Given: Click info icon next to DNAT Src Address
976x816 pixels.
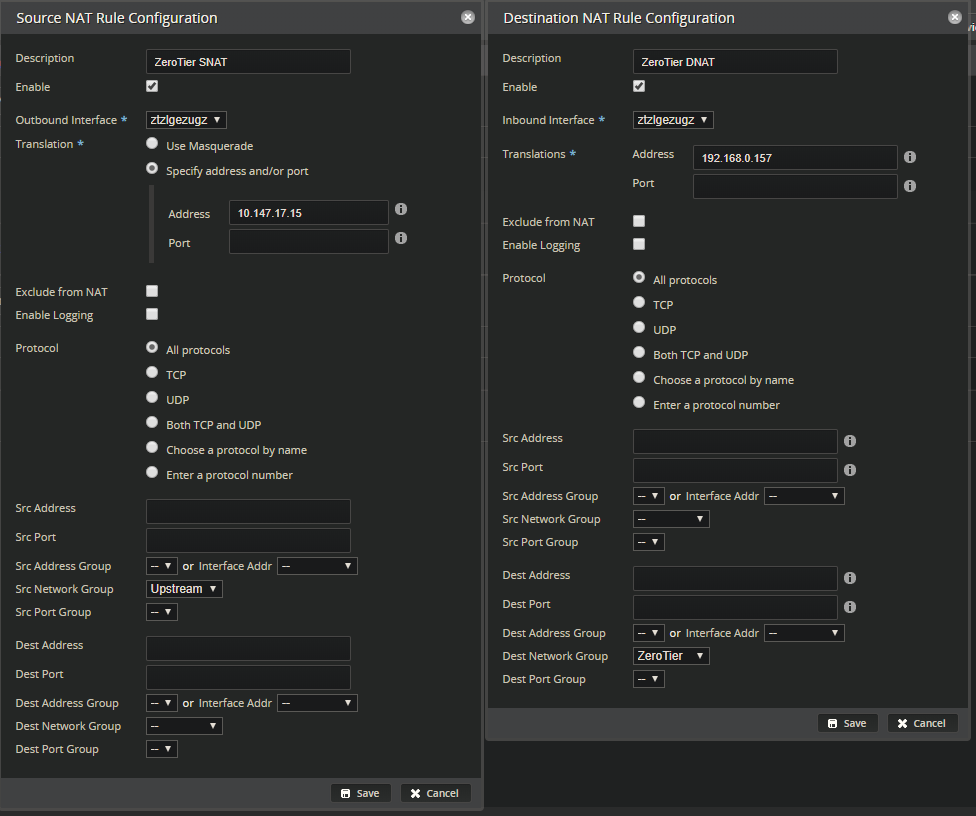Looking at the screenshot, I should point(850,441).
